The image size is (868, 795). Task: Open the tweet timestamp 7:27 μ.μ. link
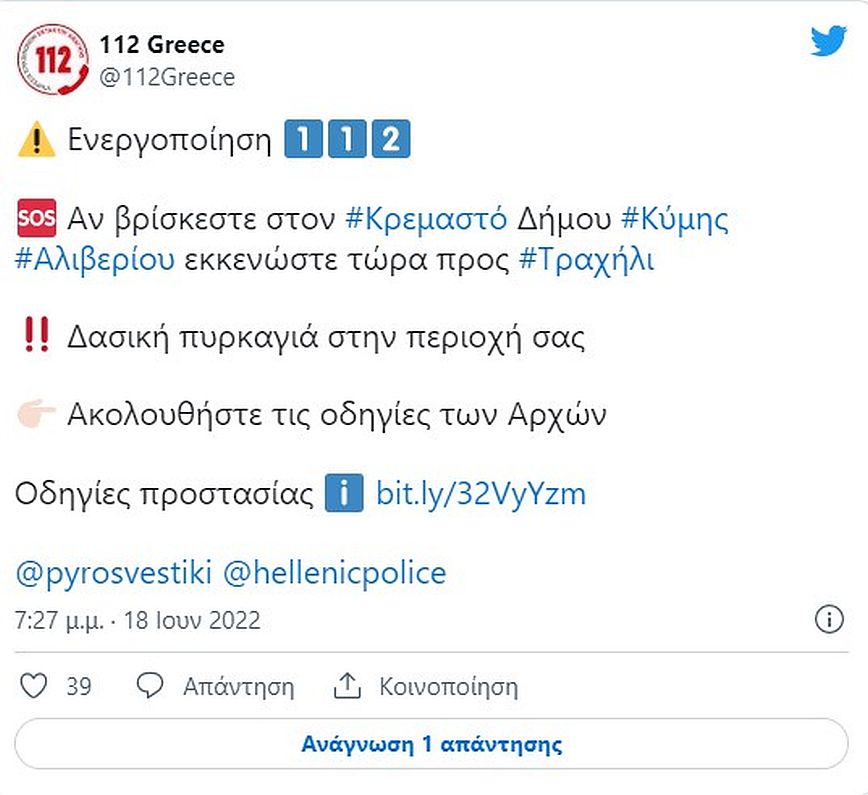138,620
